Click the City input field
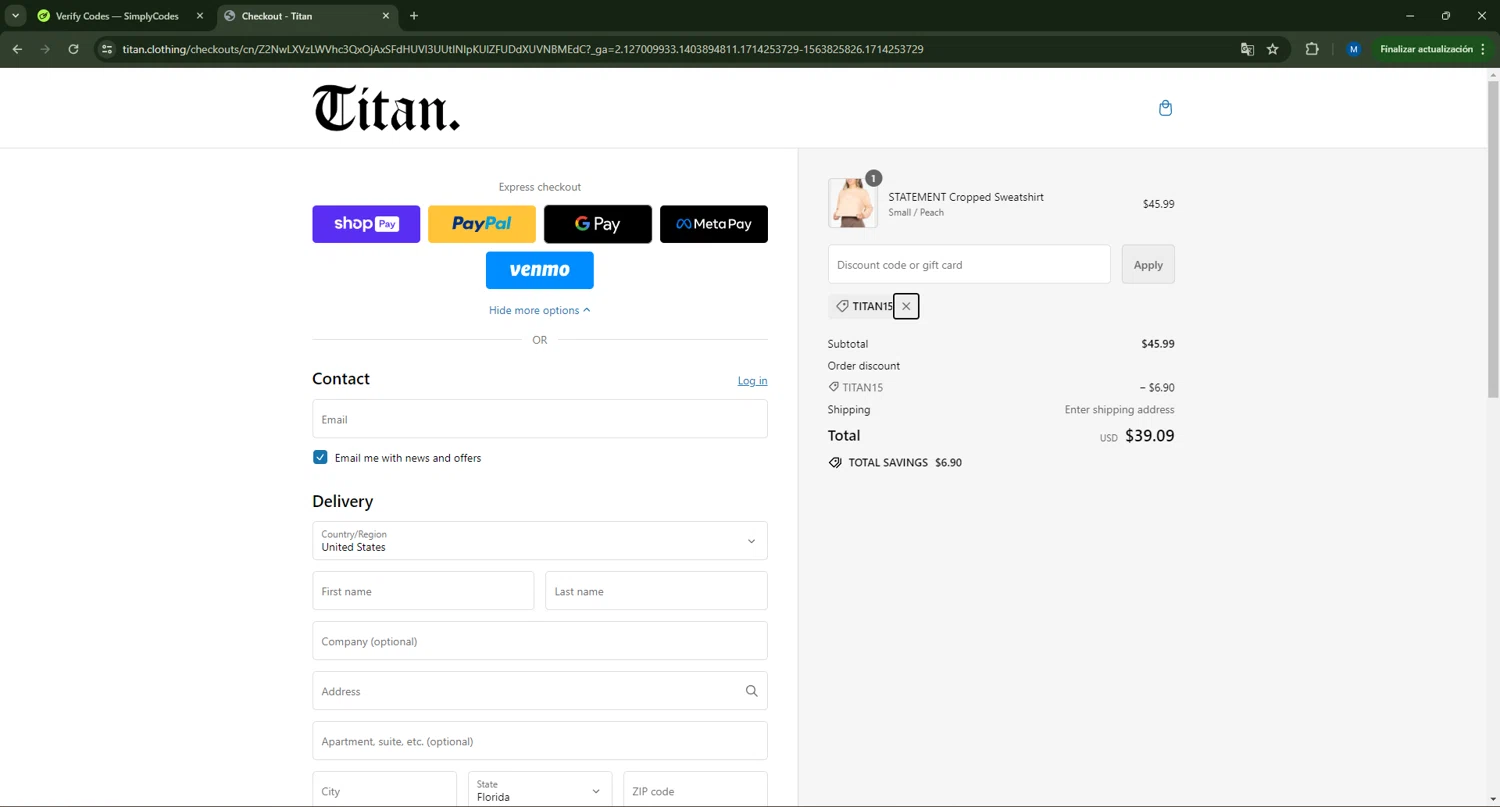The width and height of the screenshot is (1500, 807). pos(384,790)
